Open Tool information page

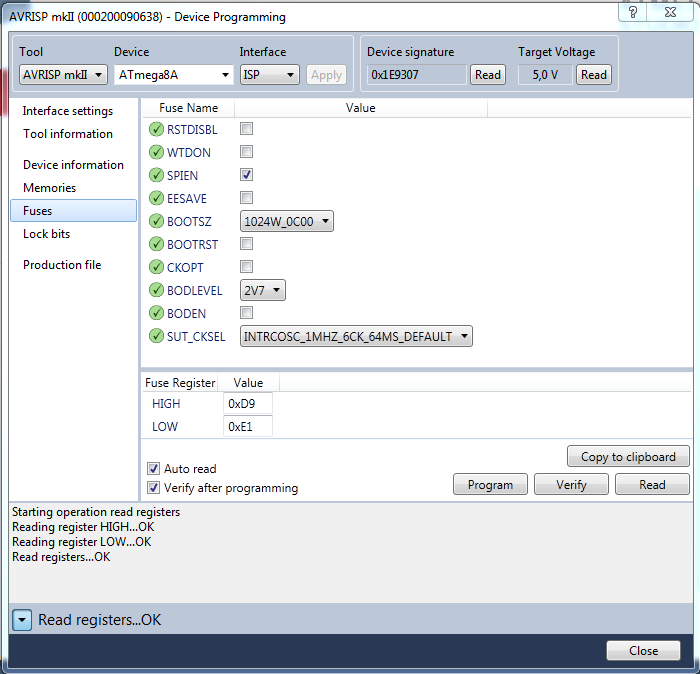coord(68,134)
